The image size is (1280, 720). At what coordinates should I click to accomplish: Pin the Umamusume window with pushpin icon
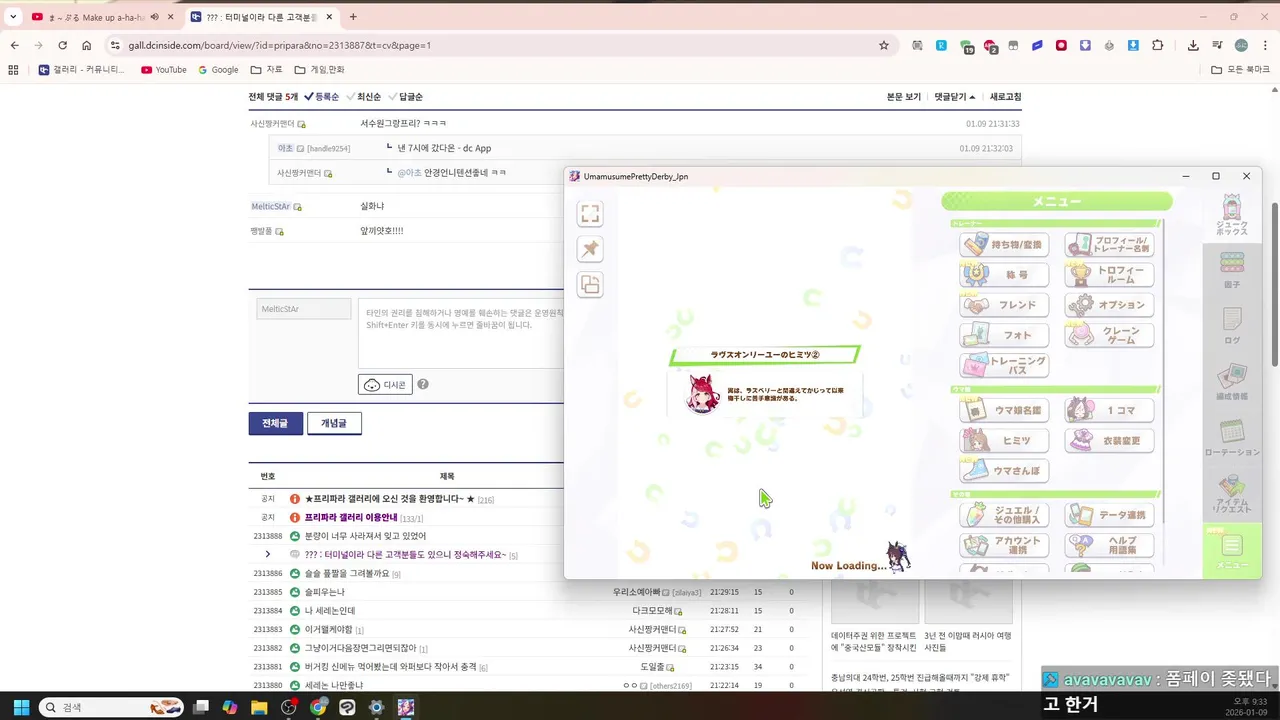click(x=590, y=249)
